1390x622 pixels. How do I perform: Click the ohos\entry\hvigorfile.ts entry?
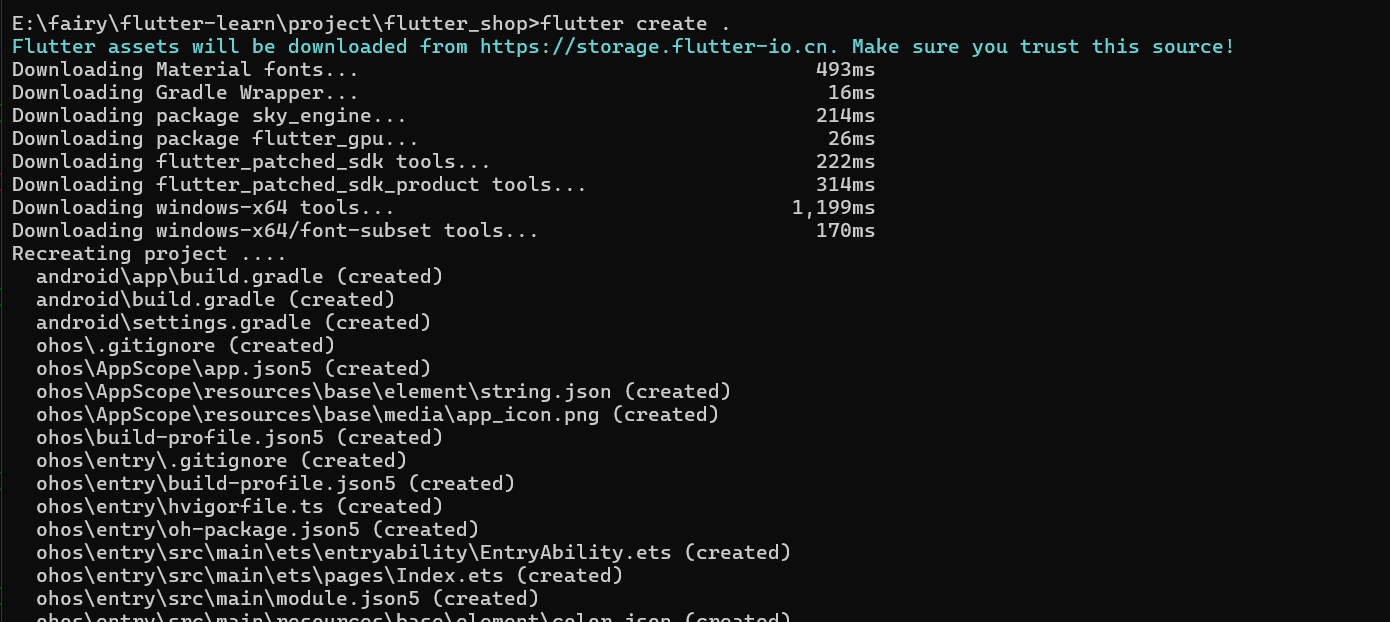239,506
